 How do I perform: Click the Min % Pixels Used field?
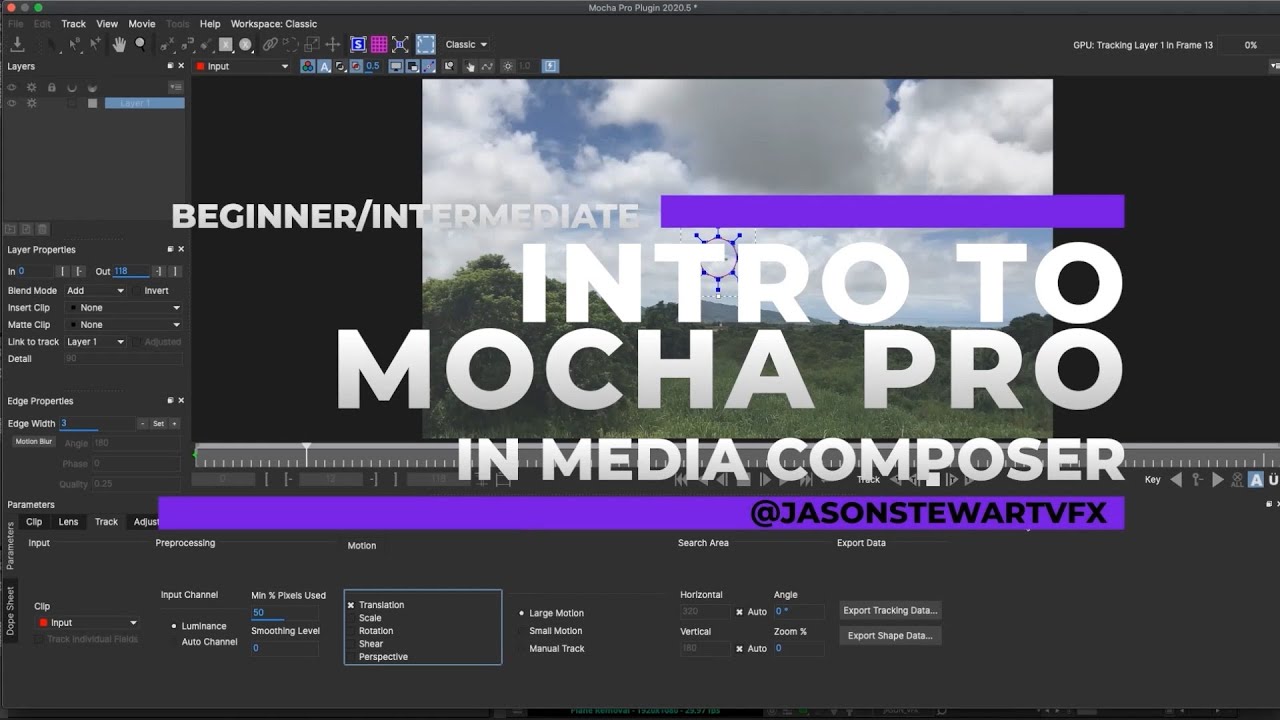point(285,613)
